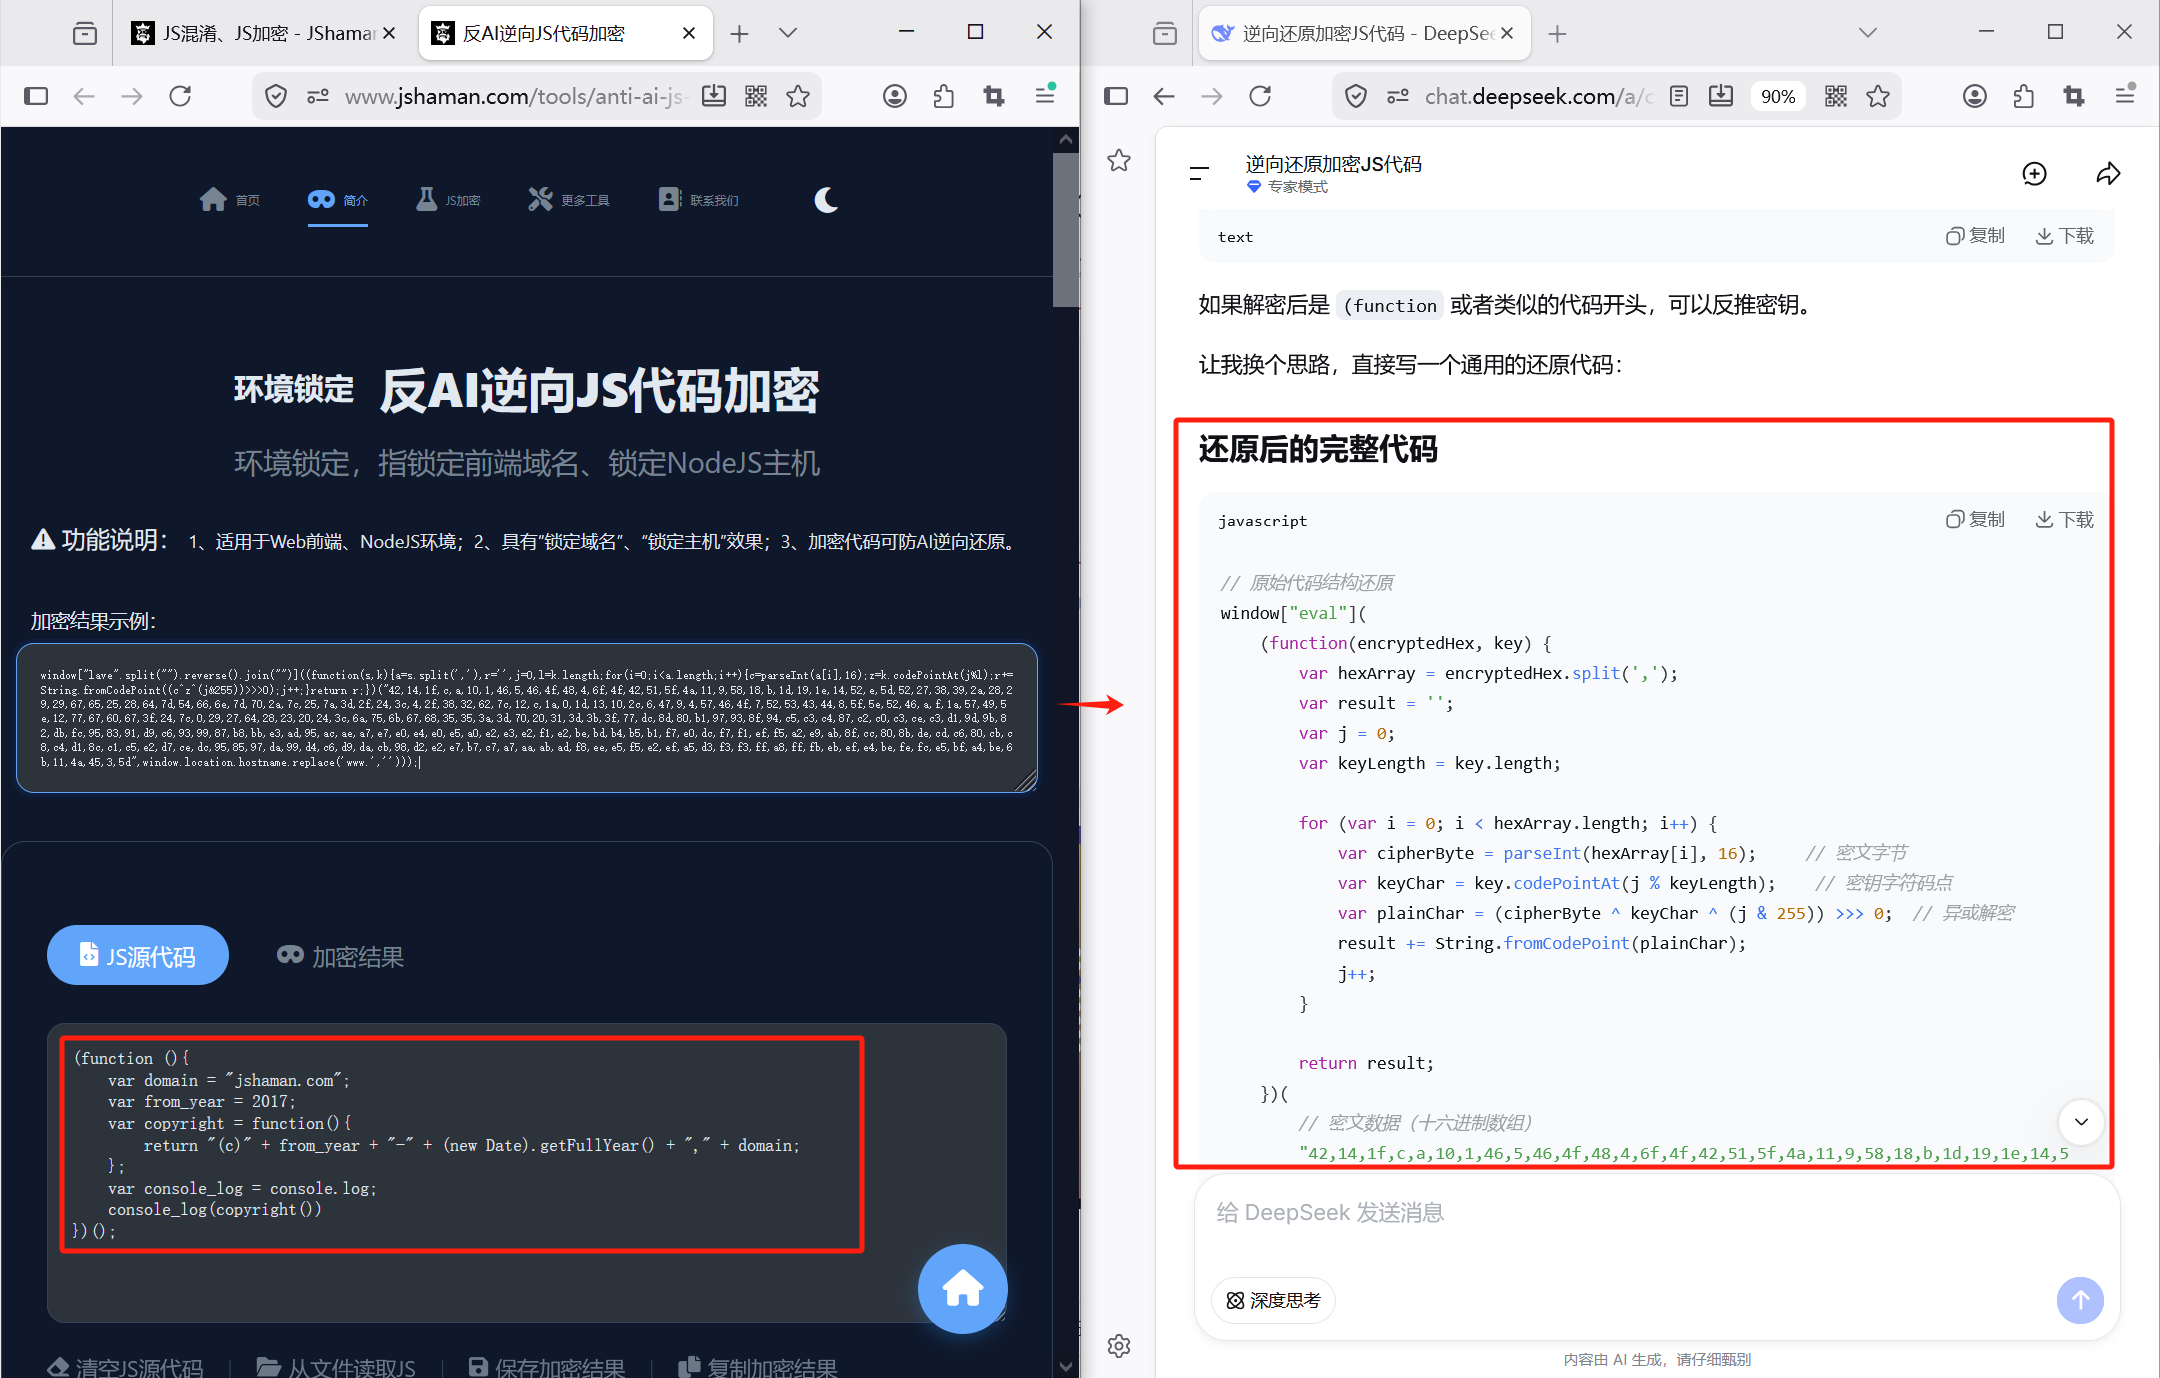Click into the encrypted result example textarea
Screen dimensions: 2160x1378
tap(527, 718)
